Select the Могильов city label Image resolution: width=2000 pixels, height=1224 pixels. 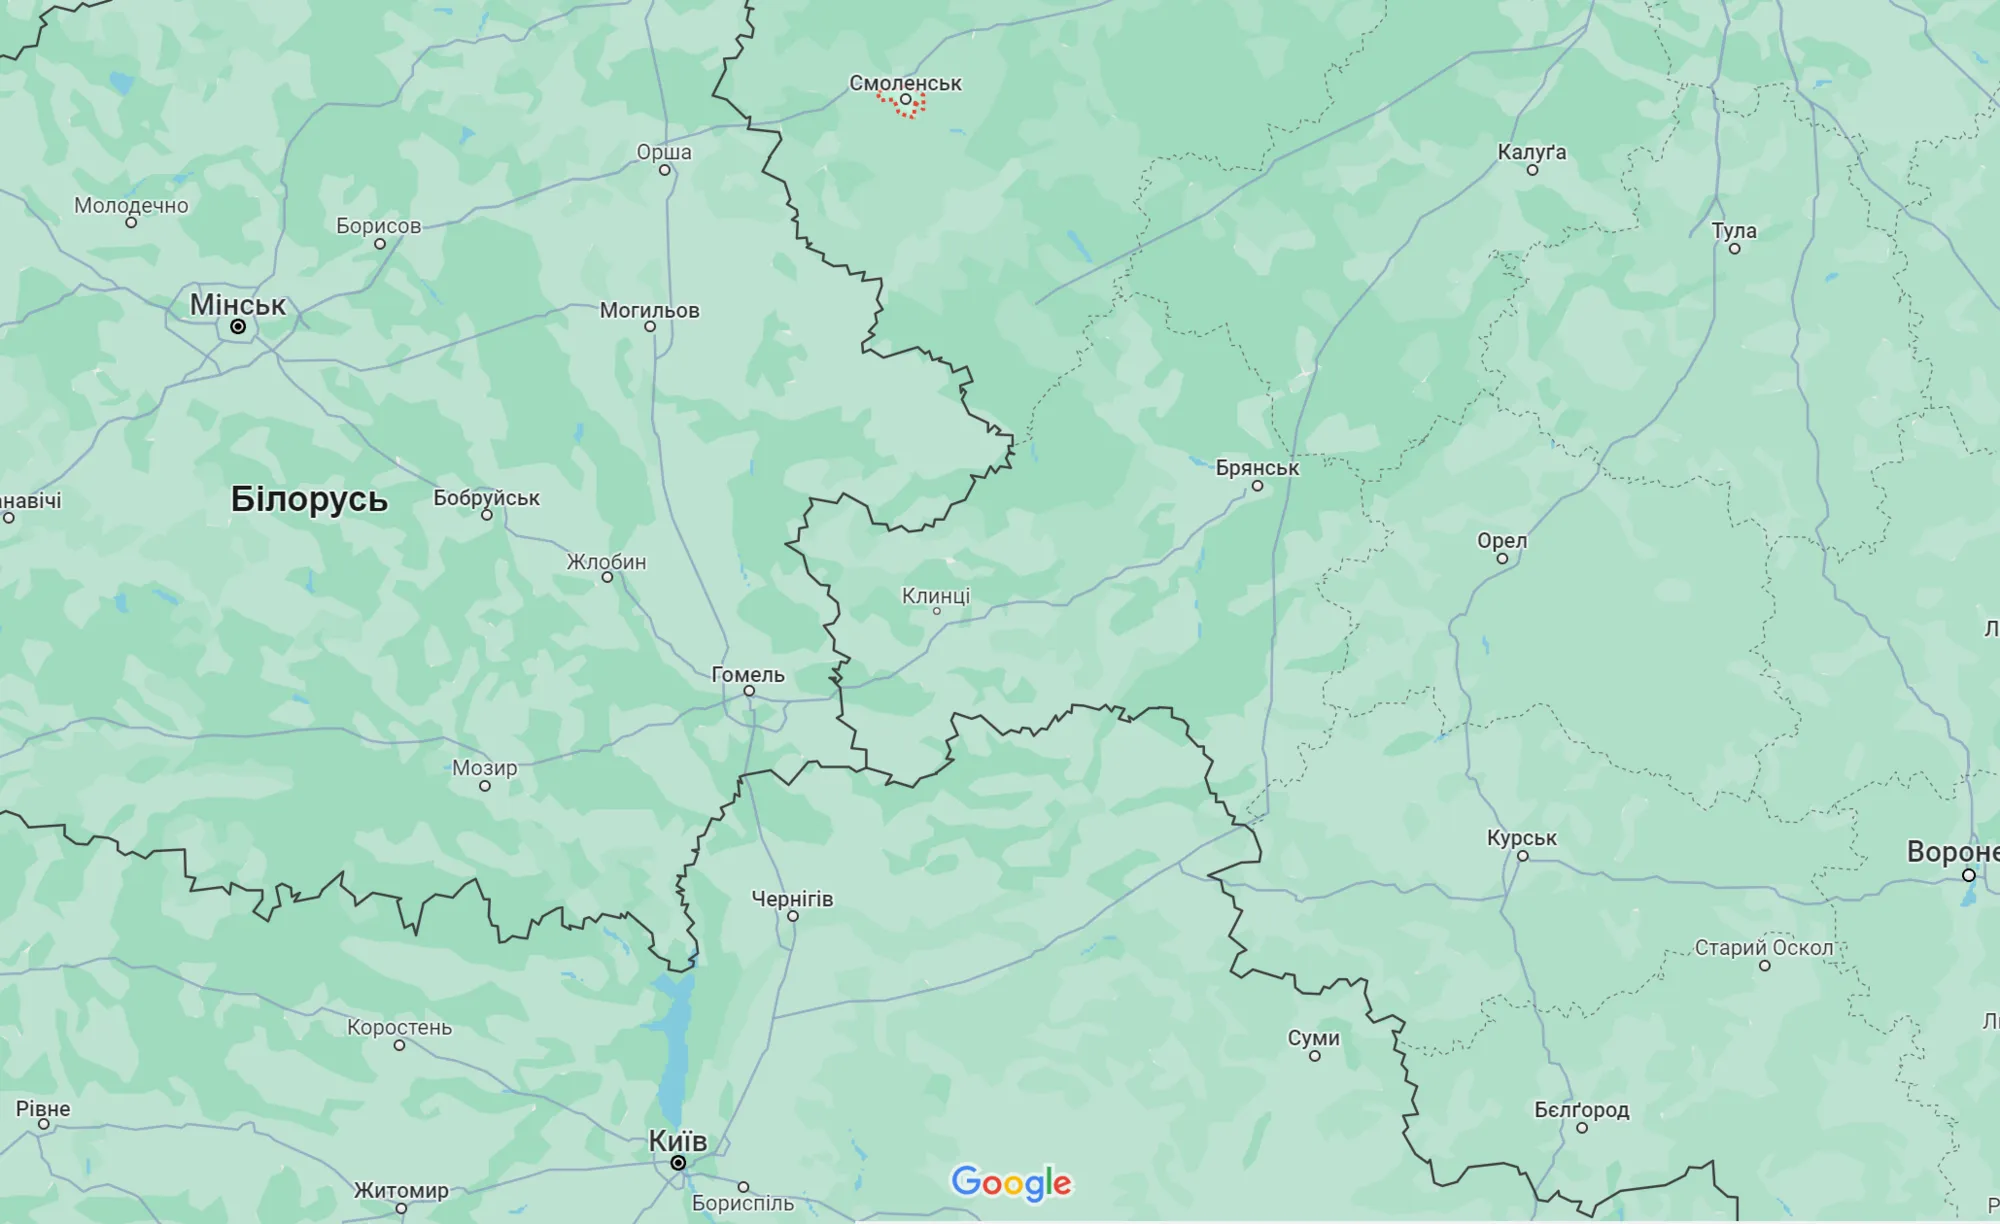point(650,310)
